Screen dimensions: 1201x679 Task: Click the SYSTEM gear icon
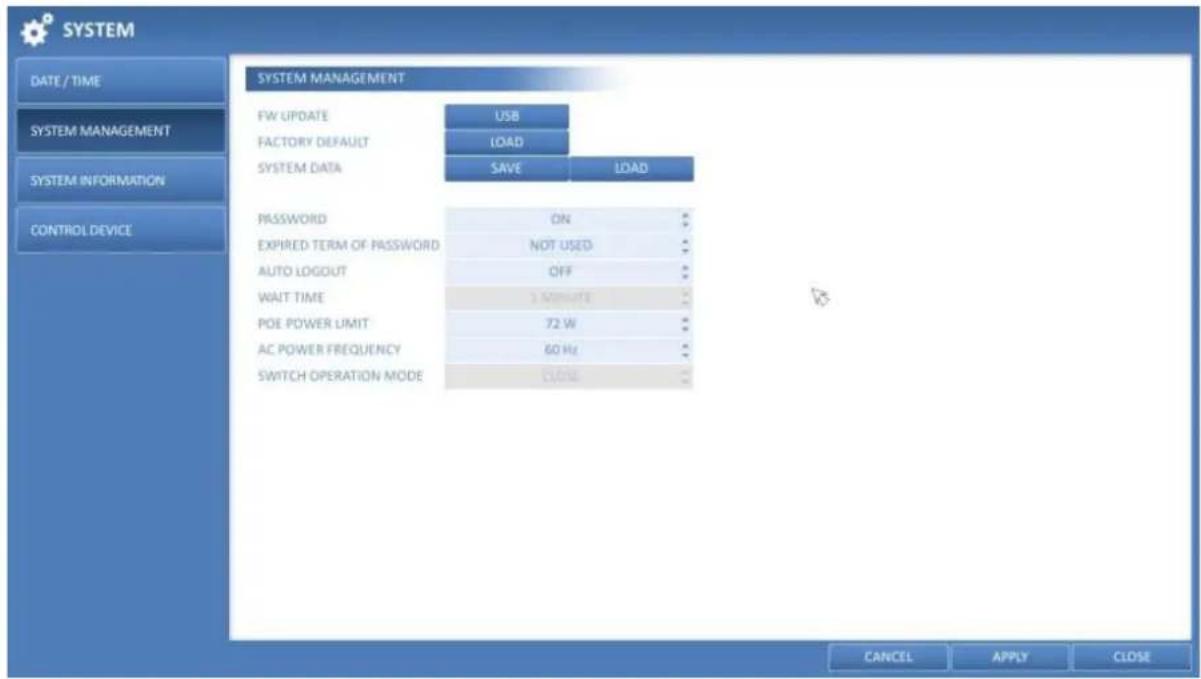click(x=36, y=29)
